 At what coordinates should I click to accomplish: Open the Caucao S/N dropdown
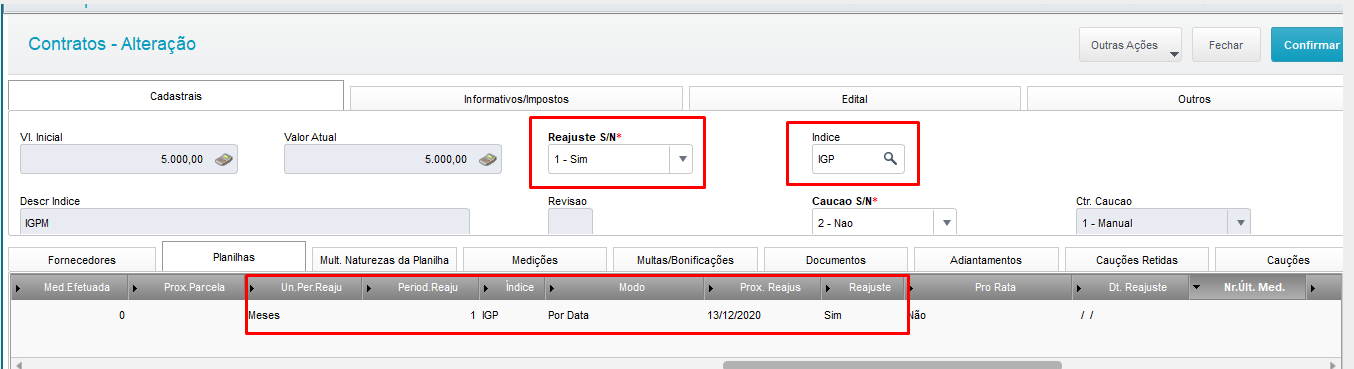coord(945,223)
